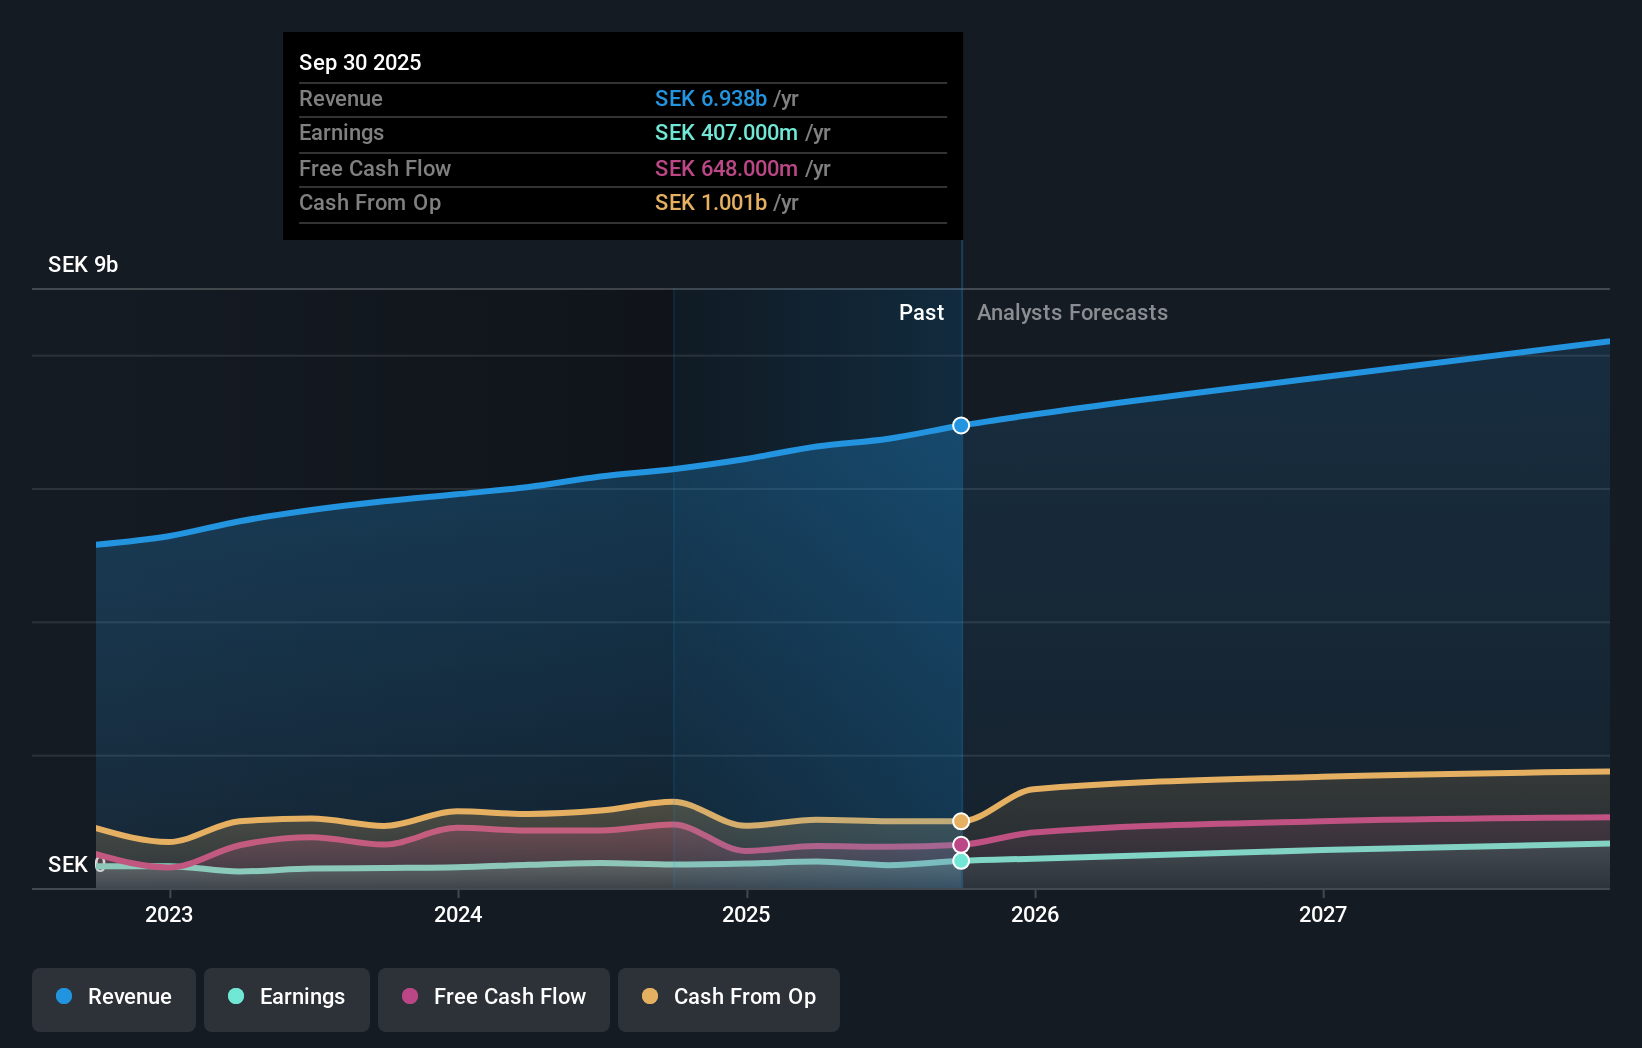Click the 2025 label on the time axis
The width and height of the screenshot is (1642, 1048).
pyautogui.click(x=746, y=914)
